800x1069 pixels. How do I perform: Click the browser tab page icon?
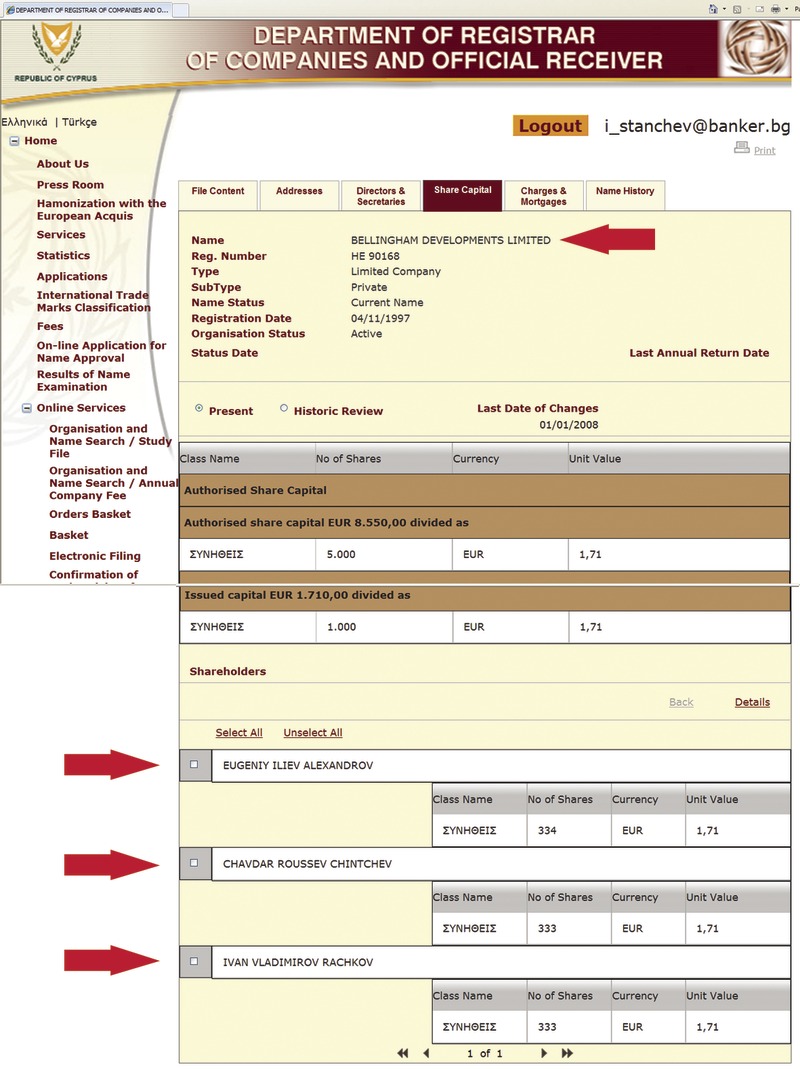click(10, 10)
